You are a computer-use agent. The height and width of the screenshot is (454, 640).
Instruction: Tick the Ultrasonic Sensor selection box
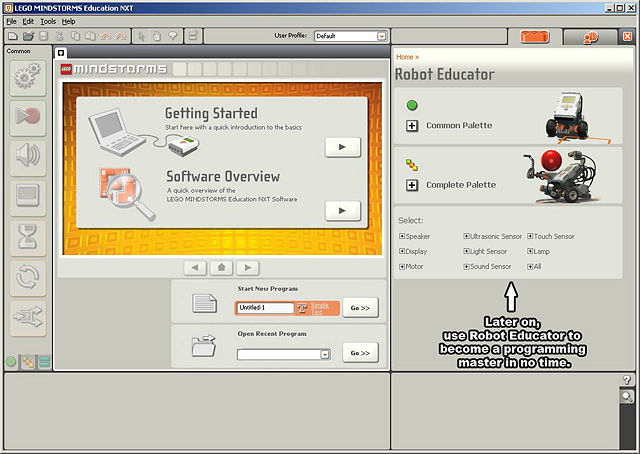(467, 236)
